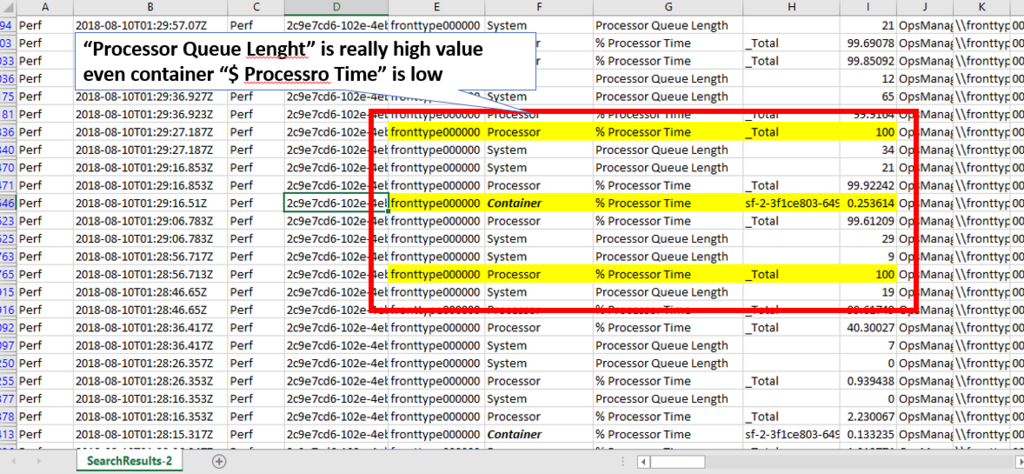1024x474 pixels.
Task: Select column B header
Action: [x=151, y=7]
